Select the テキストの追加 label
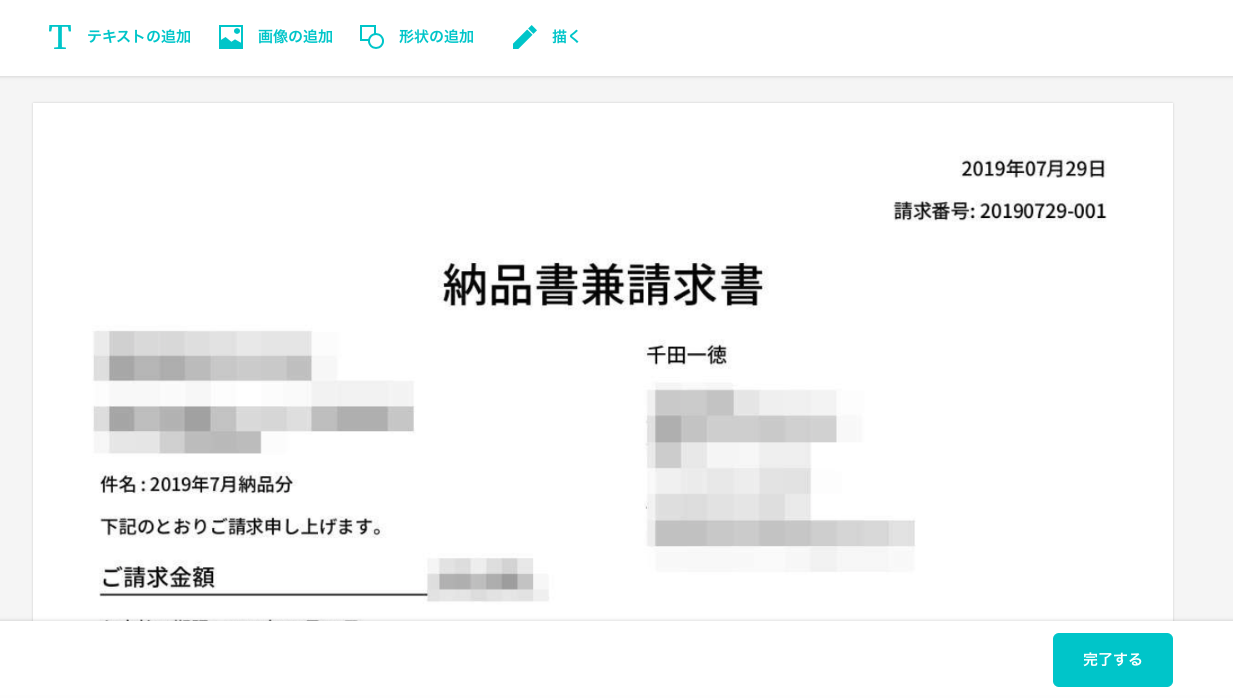Viewport: 1233px width, 698px height. tap(139, 37)
